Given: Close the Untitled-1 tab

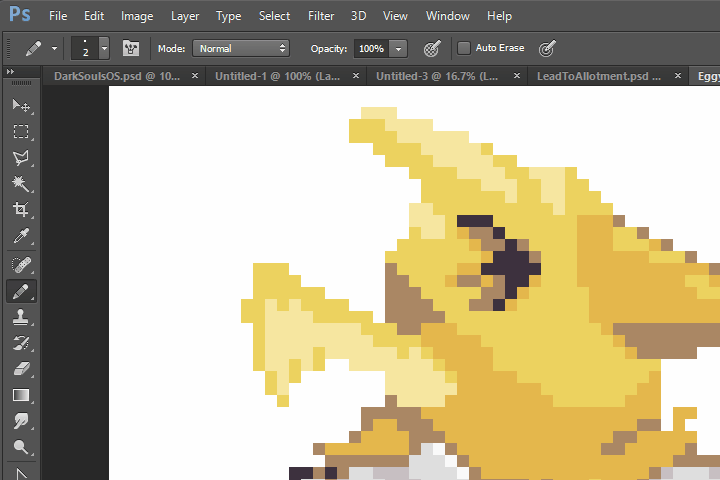Looking at the screenshot, I should point(356,75).
